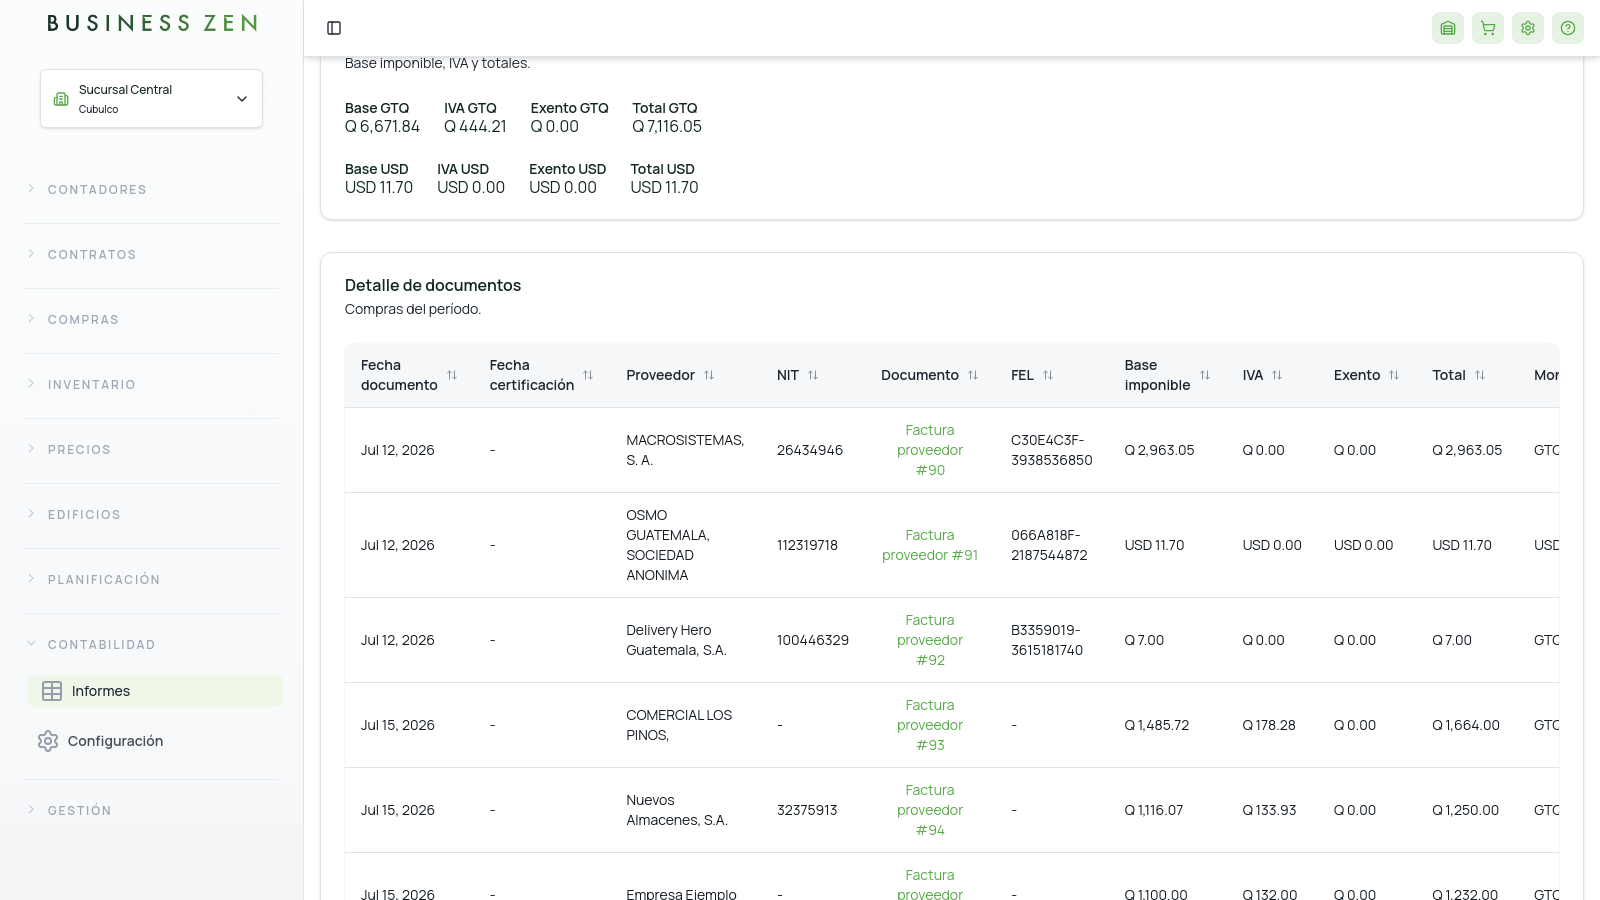Open the building icon in top bar
Screen dimensions: 1600x900
pyautogui.click(x=1448, y=28)
